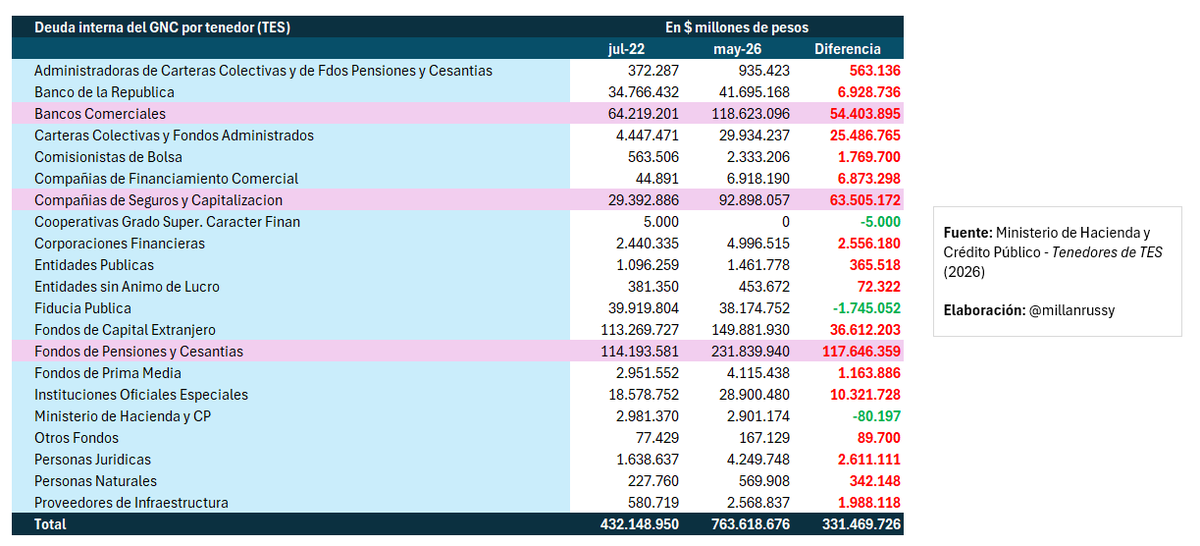Click the may-26 value 2.568.837
This screenshot has width=1200, height=546.
[758, 503]
